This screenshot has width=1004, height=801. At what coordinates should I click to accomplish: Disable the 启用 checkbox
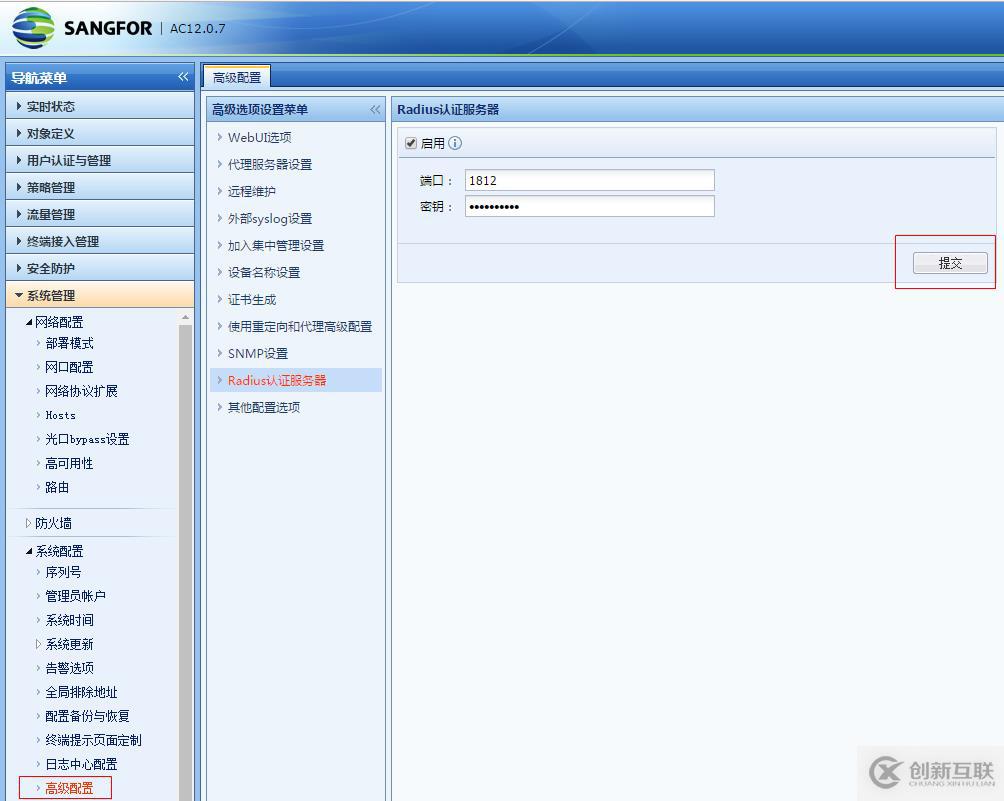coord(411,143)
